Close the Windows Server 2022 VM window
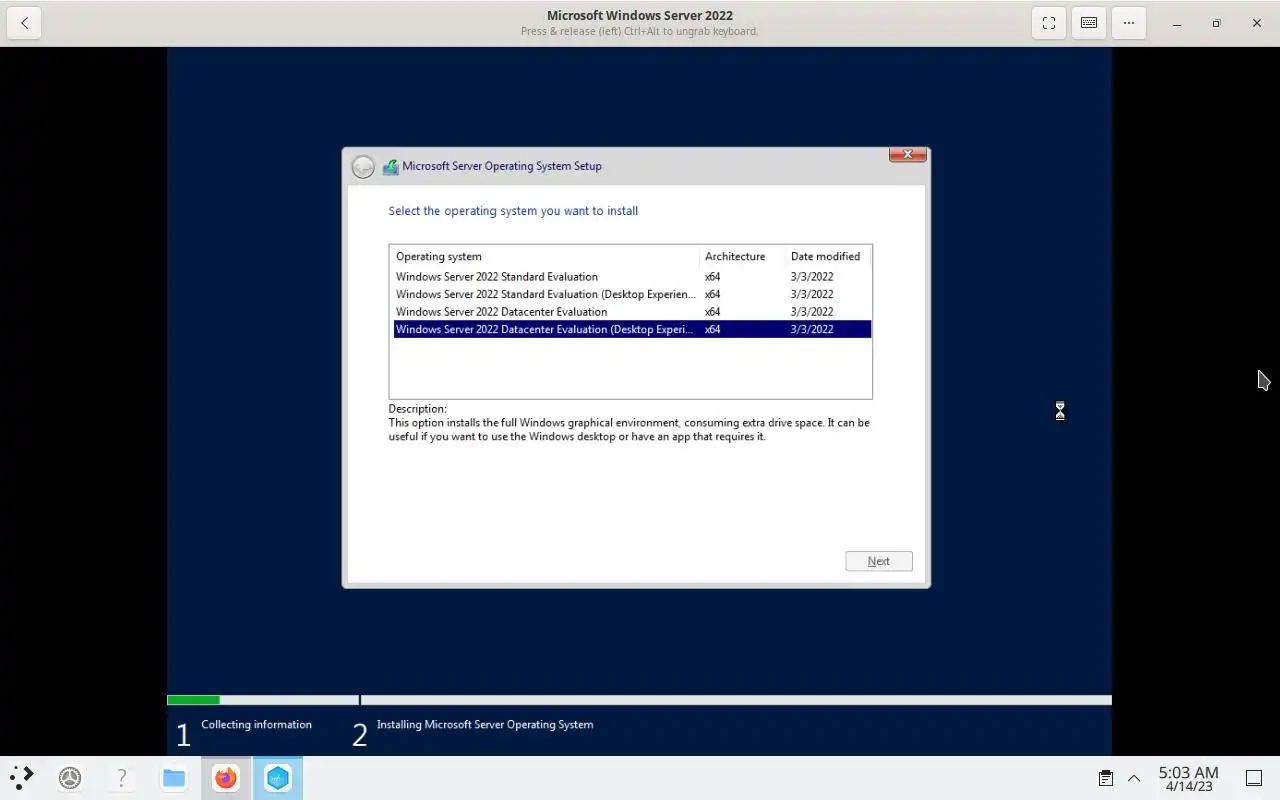Image resolution: width=1280 pixels, height=800 pixels. tap(1257, 23)
